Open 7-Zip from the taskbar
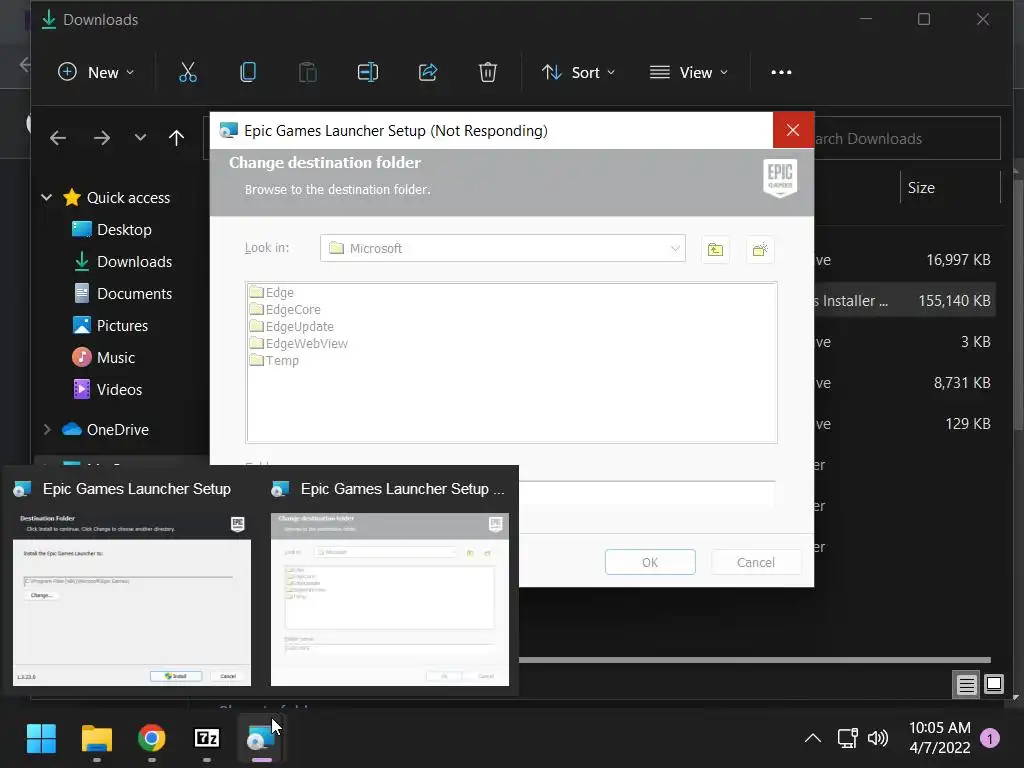This screenshot has height=768, width=1024. [x=207, y=739]
